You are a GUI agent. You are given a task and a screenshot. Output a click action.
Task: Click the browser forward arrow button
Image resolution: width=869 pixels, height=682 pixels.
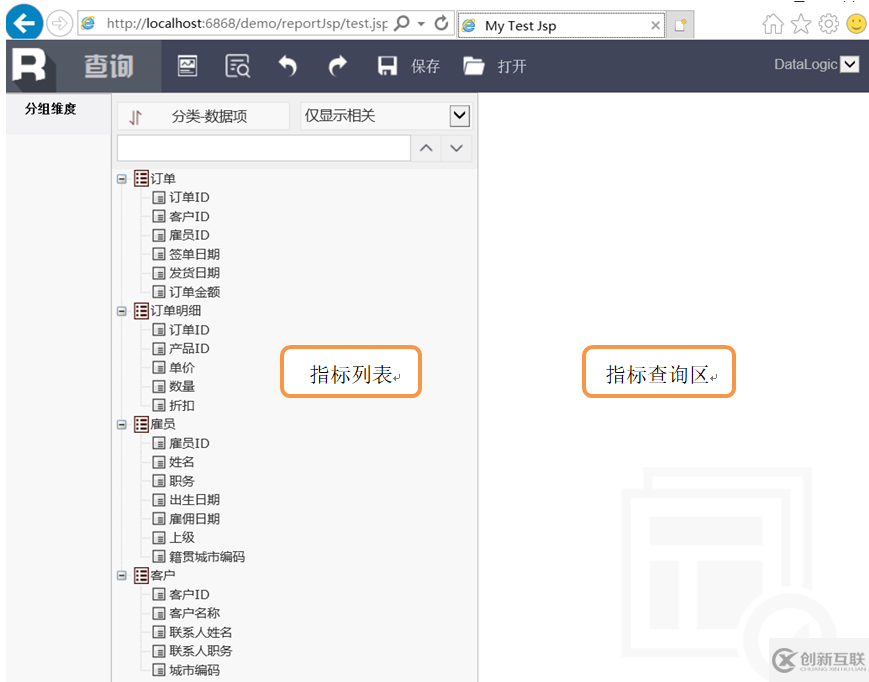59,24
